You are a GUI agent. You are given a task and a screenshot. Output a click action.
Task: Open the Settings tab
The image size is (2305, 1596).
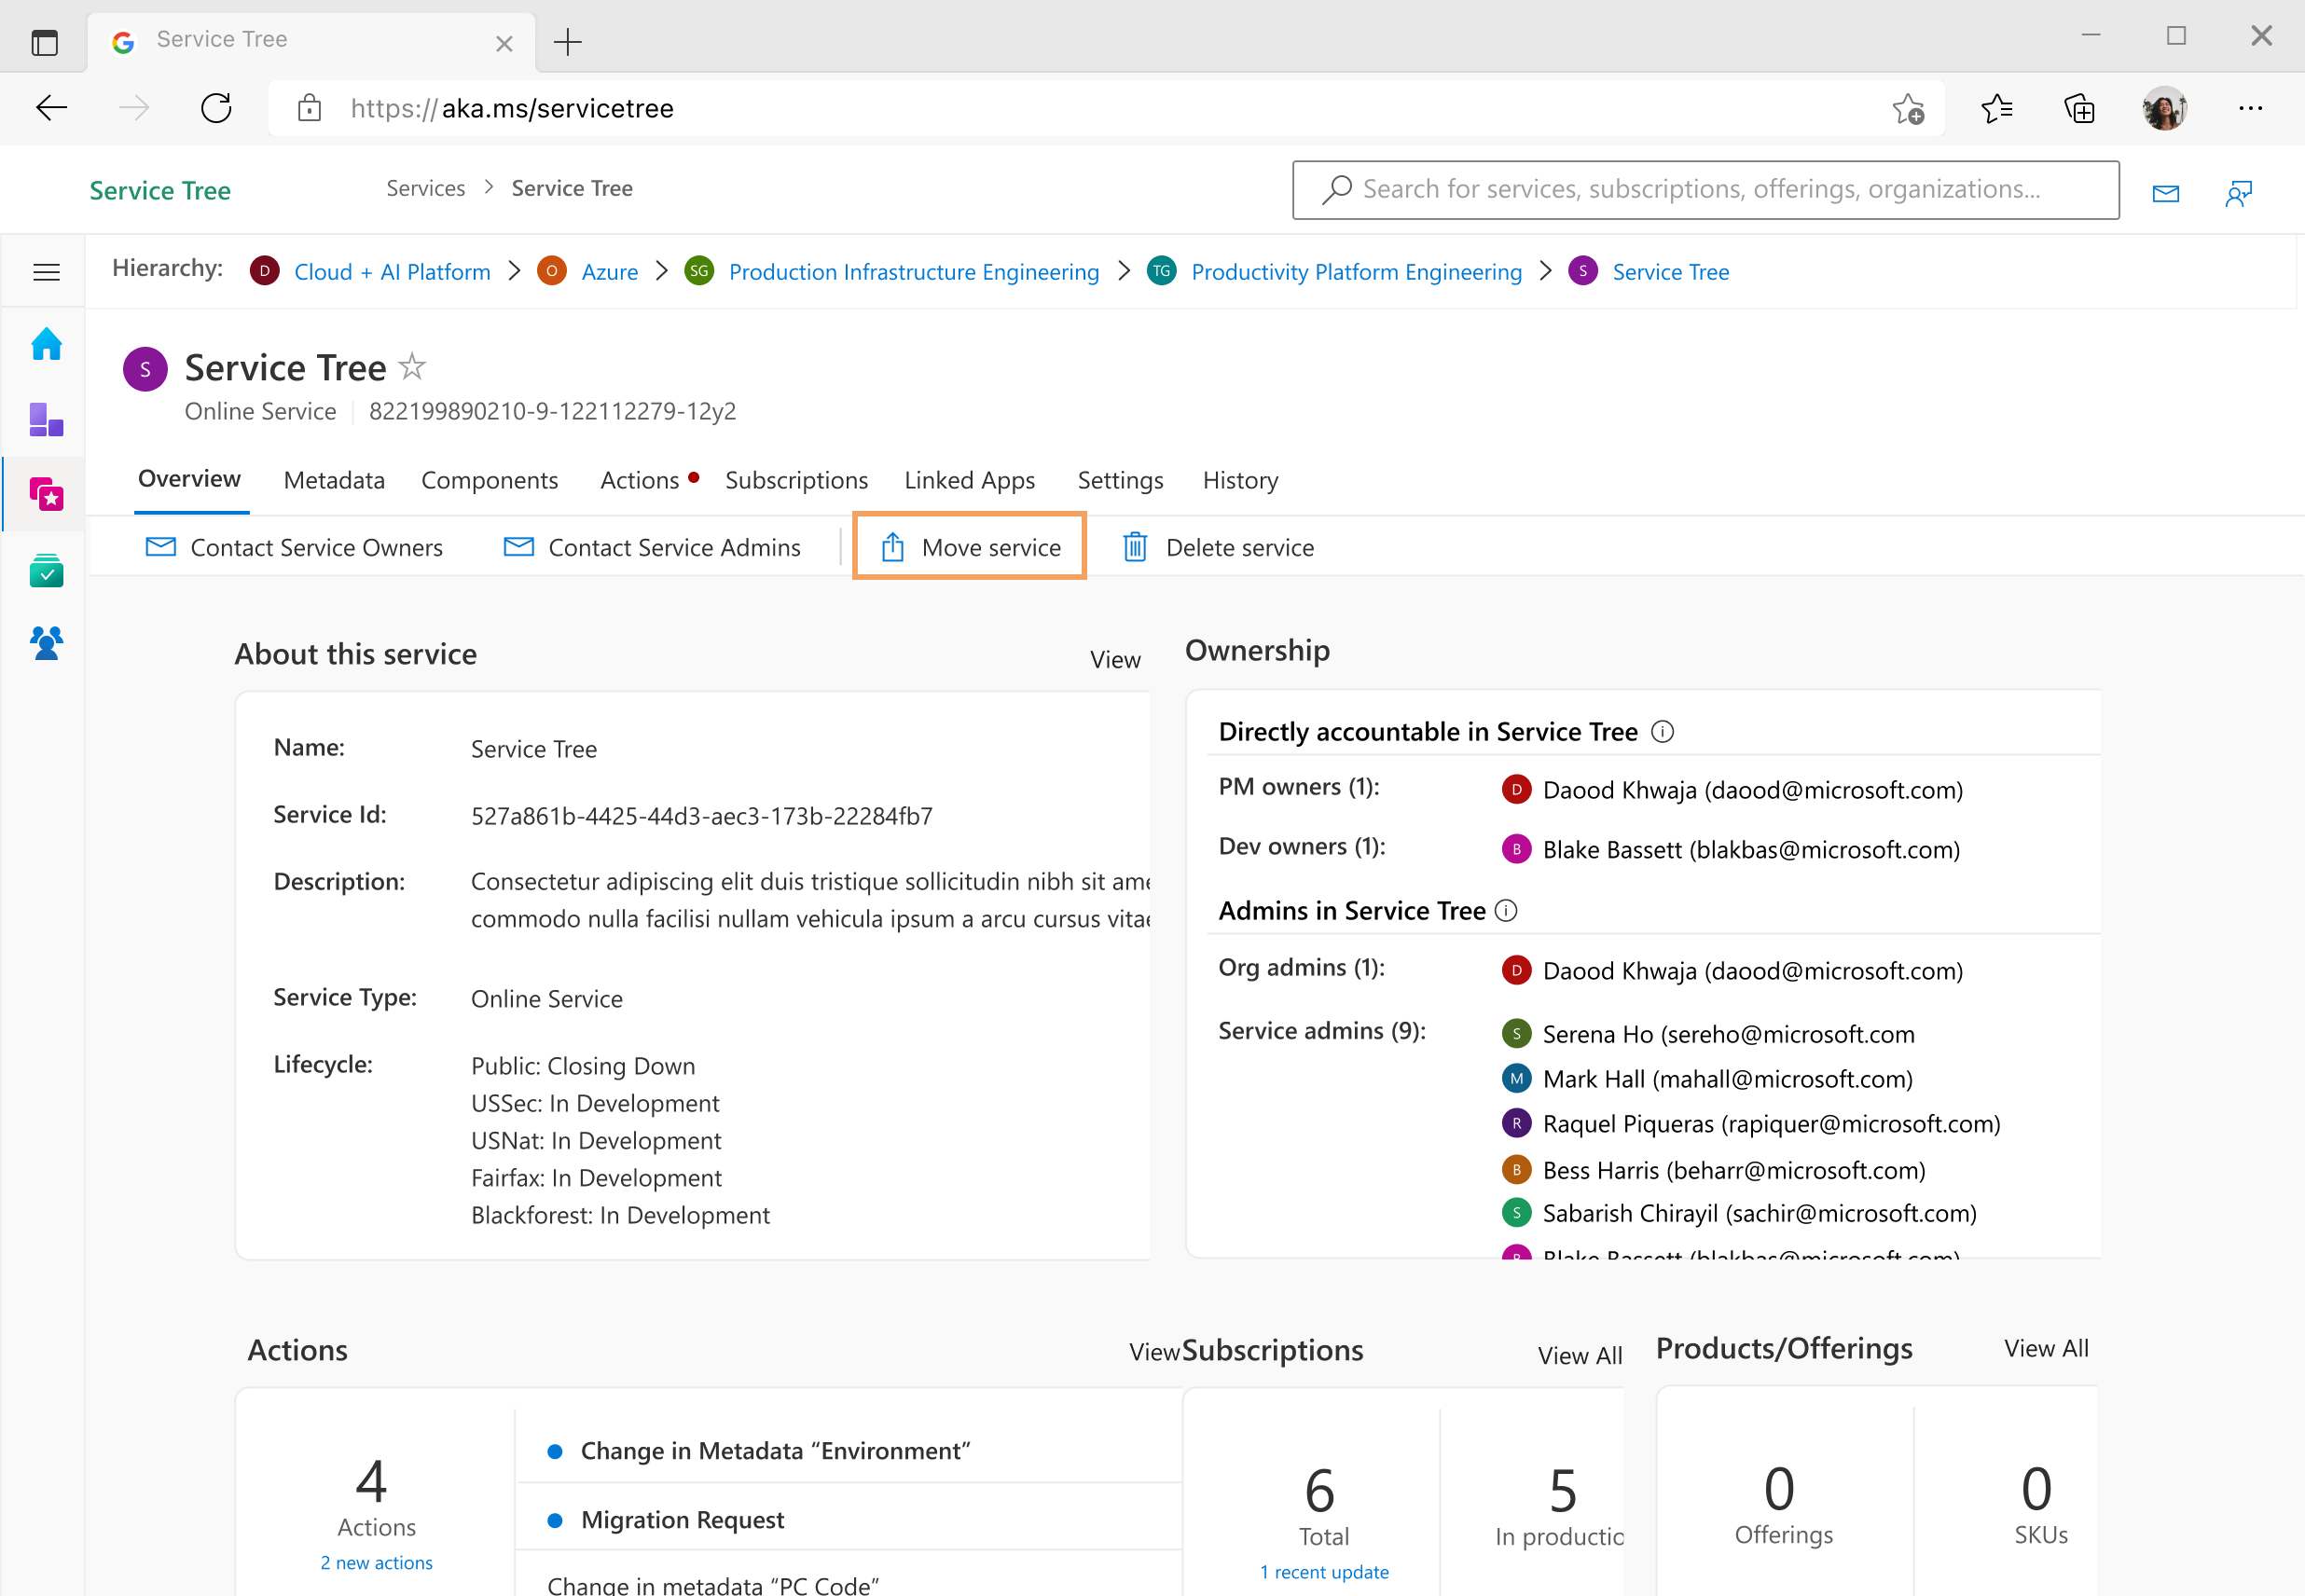coord(1120,481)
